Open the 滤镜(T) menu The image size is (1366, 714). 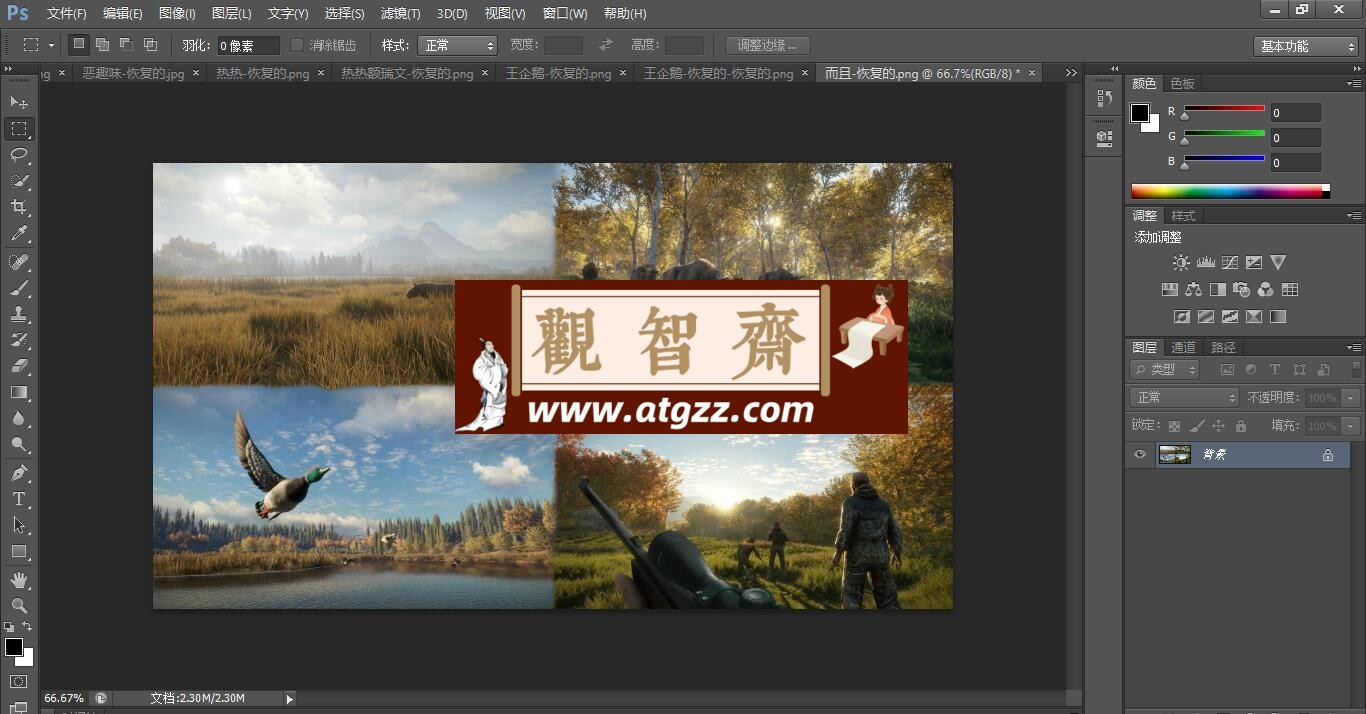point(401,13)
